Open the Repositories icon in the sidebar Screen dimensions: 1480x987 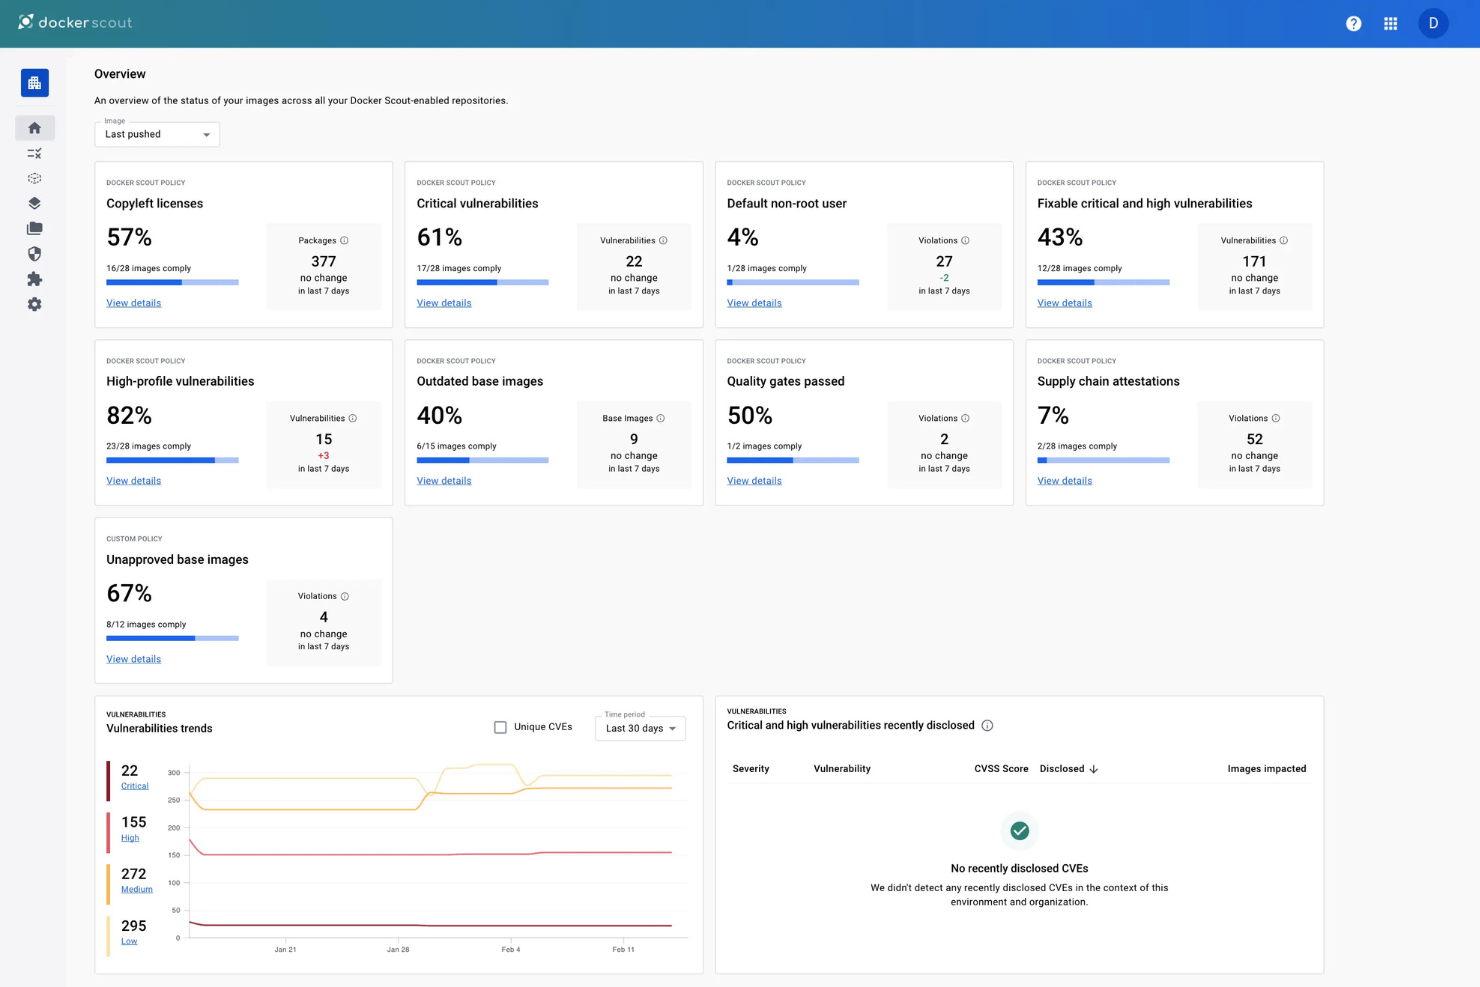pos(35,228)
